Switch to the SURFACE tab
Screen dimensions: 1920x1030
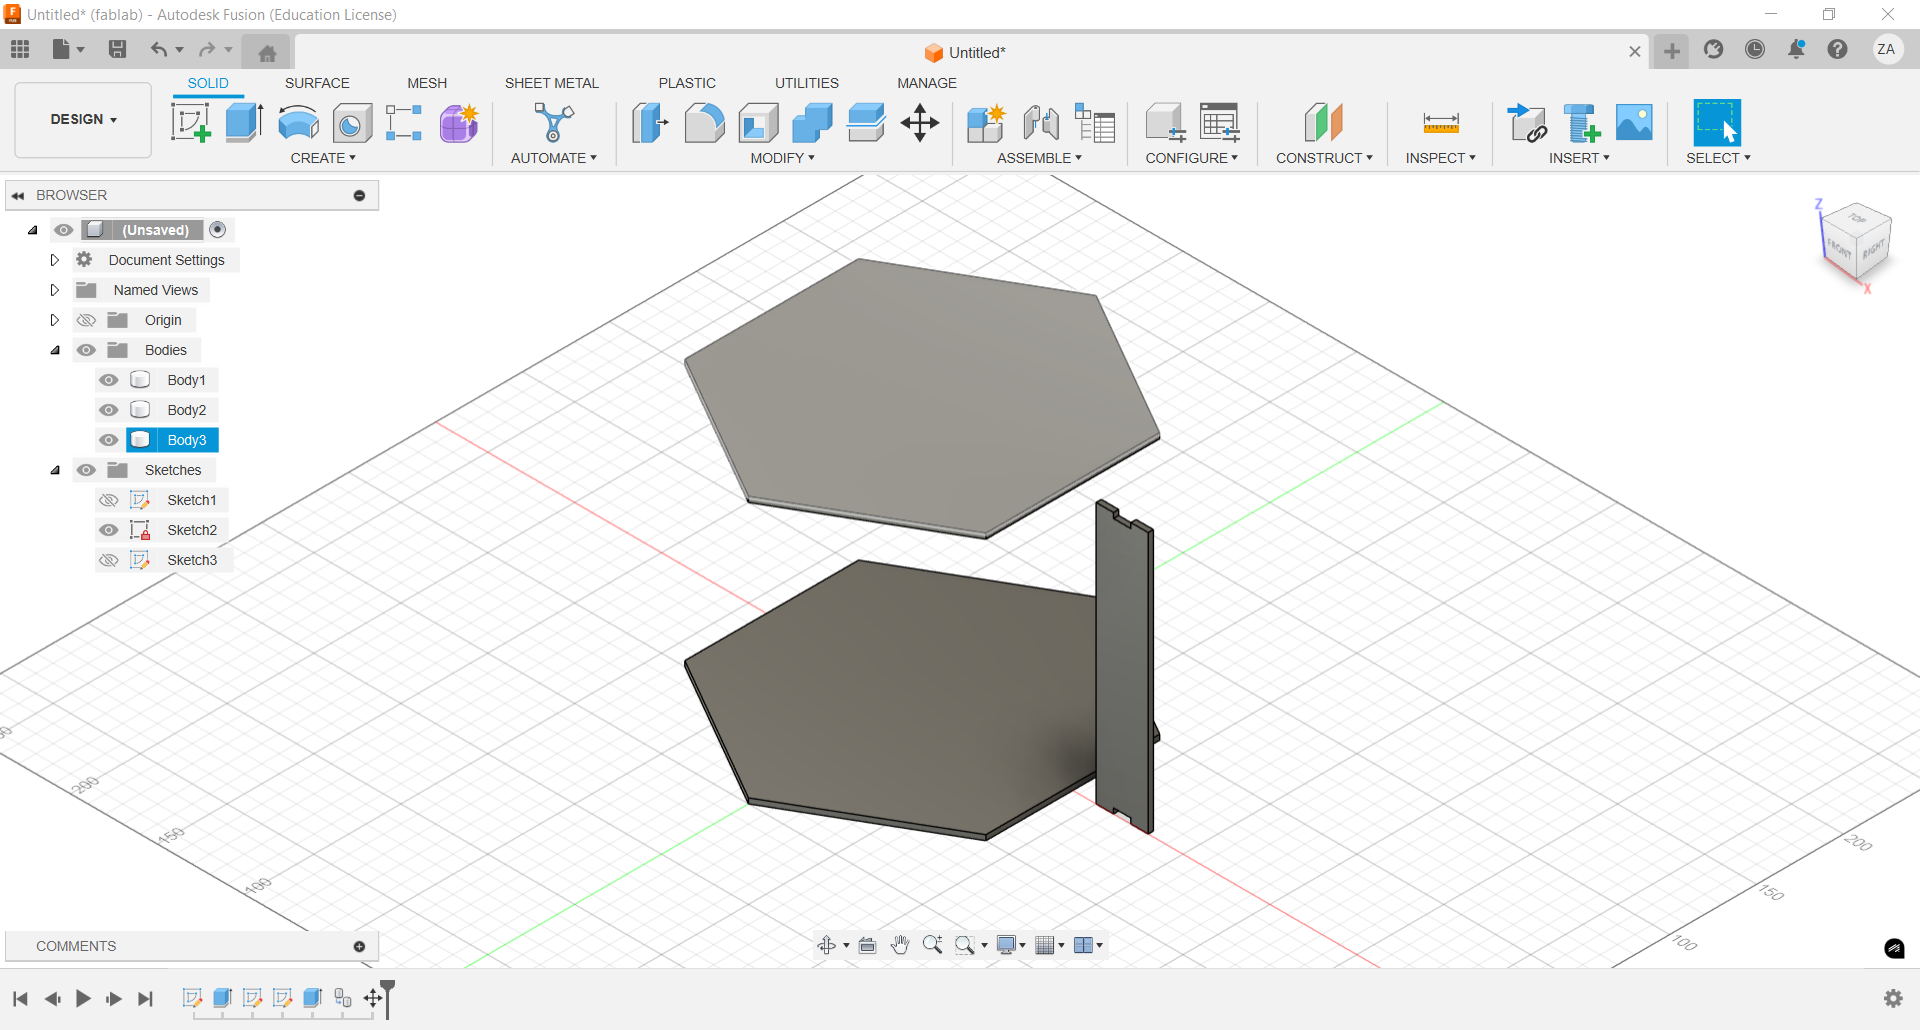[317, 83]
